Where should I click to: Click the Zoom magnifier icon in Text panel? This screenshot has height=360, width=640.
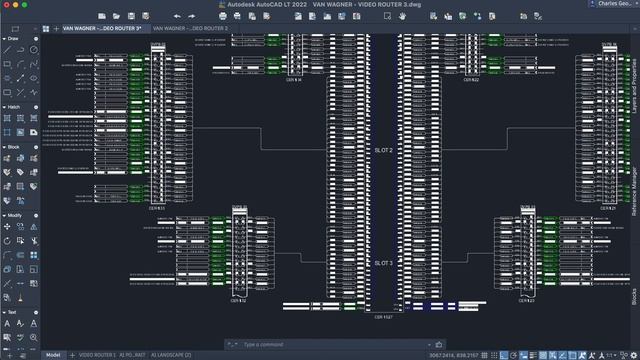tap(33, 338)
